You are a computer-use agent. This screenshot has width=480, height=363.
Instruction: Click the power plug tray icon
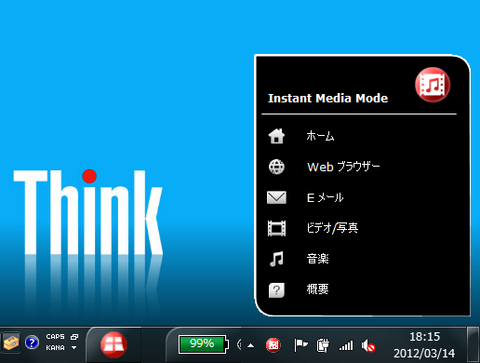pyautogui.click(x=323, y=345)
